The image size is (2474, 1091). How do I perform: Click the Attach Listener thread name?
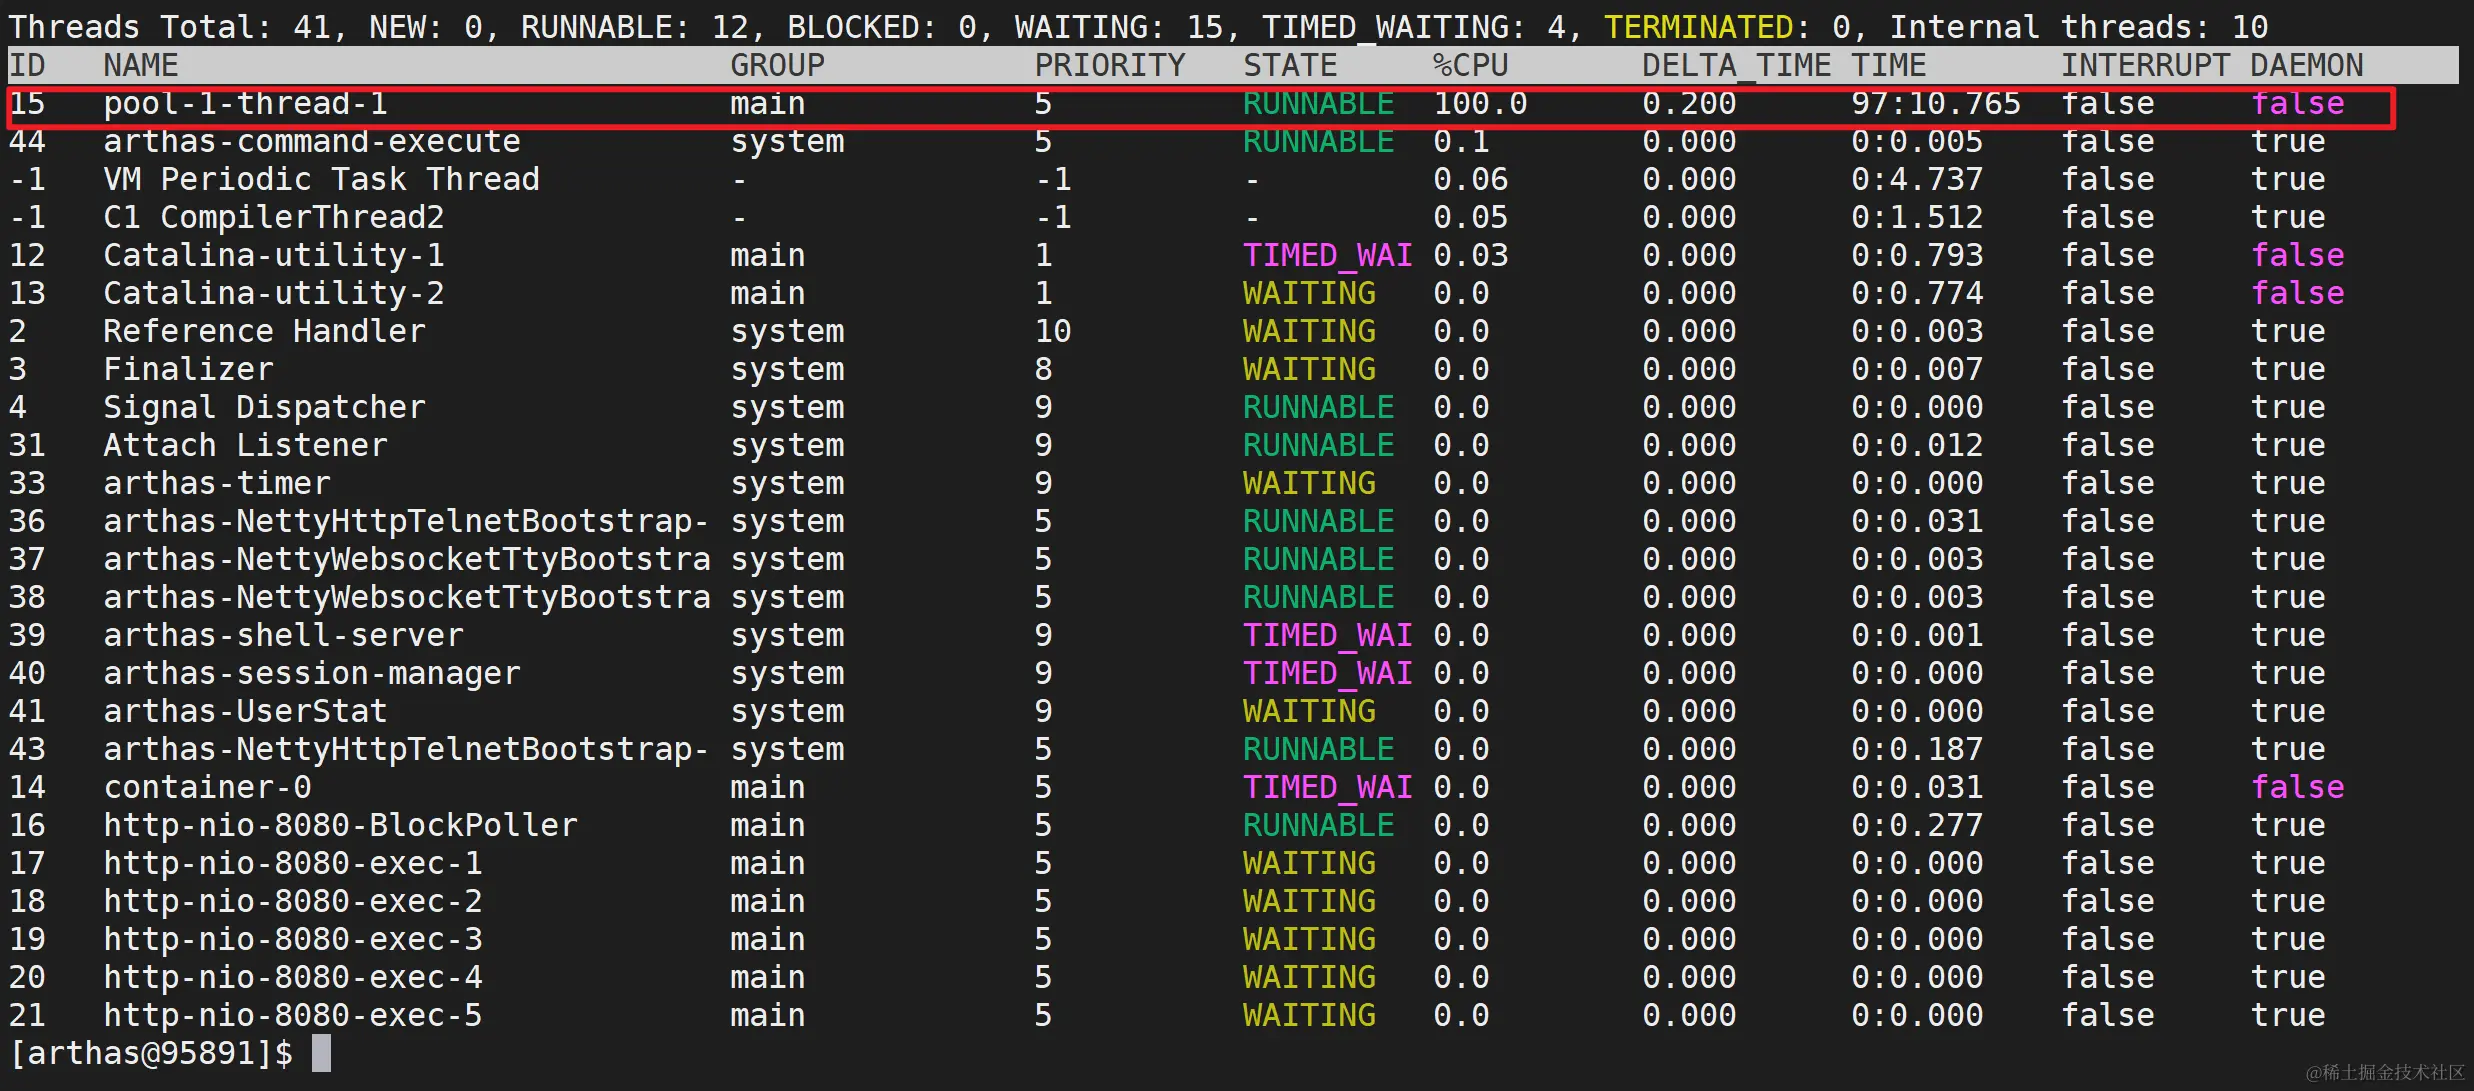(245, 446)
